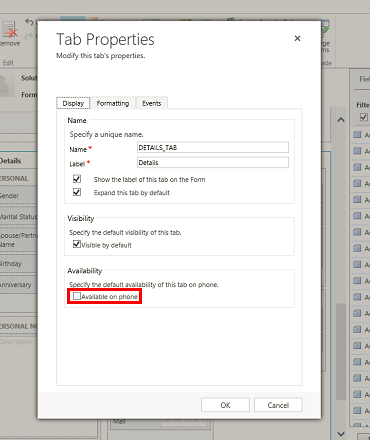Toggle the Visible by default checkbox
This screenshot has width=370, height=440.
[x=77, y=244]
